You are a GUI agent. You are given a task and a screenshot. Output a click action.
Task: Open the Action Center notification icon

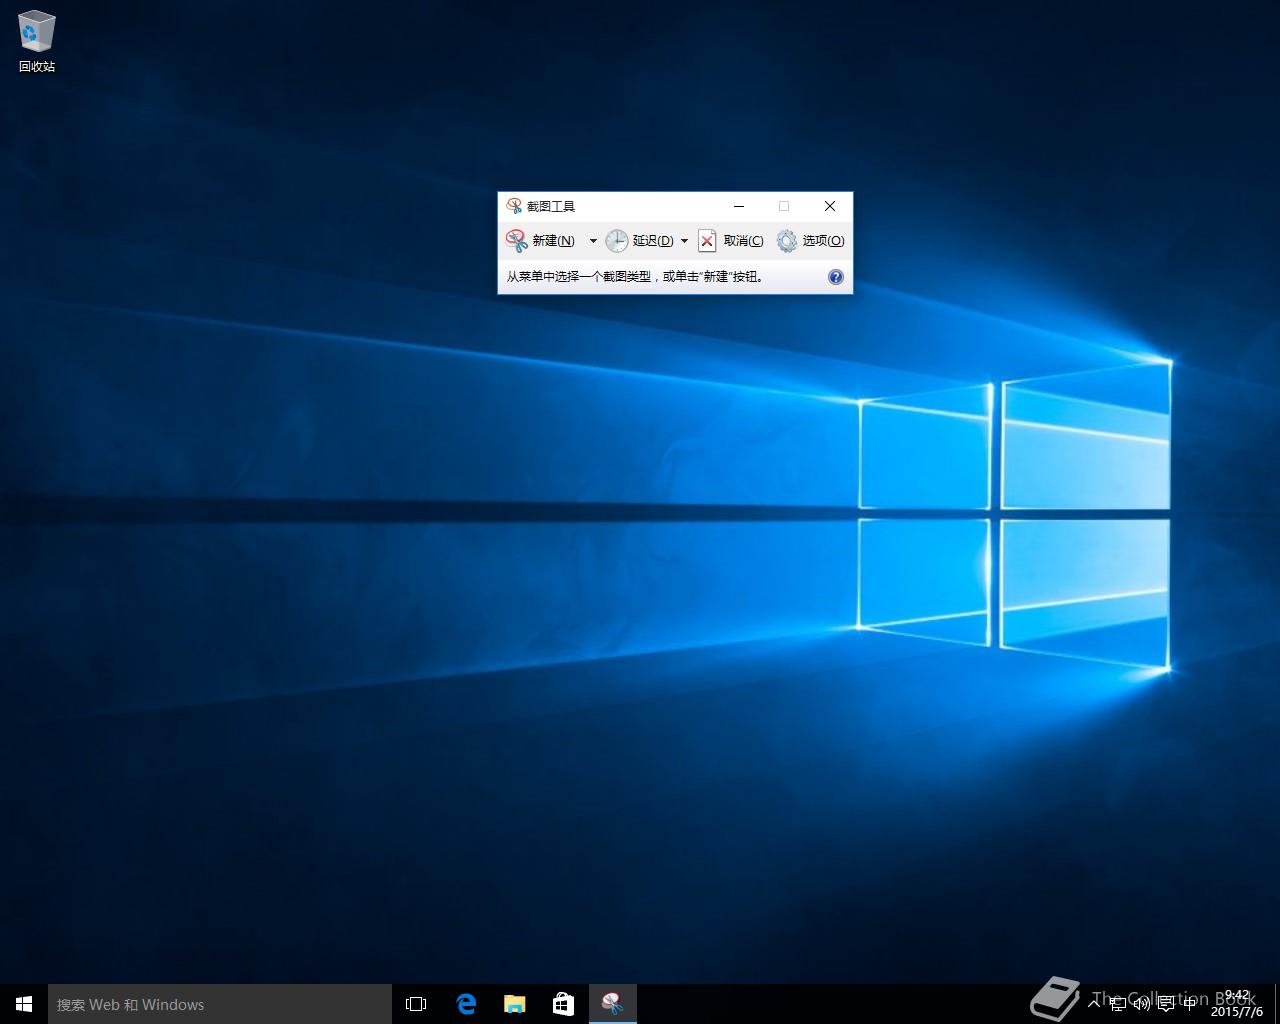click(x=1165, y=1003)
